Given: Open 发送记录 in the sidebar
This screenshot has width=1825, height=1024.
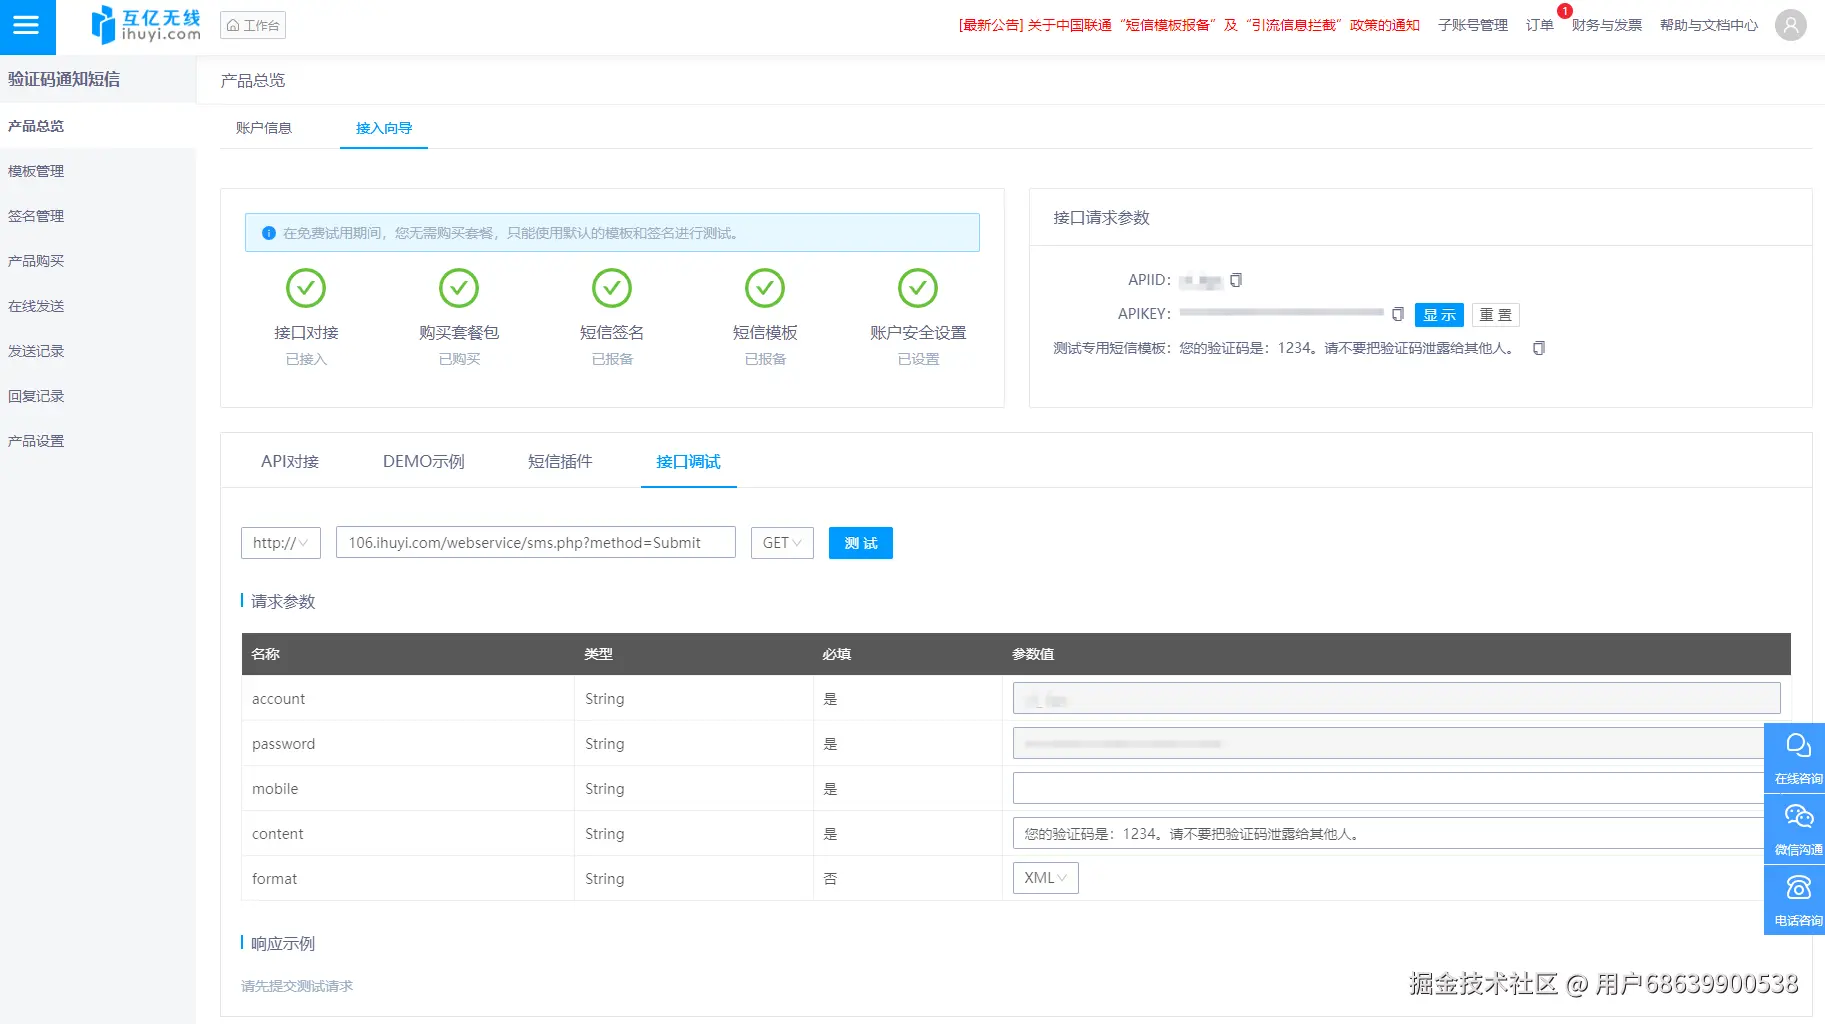Looking at the screenshot, I should [x=98, y=351].
